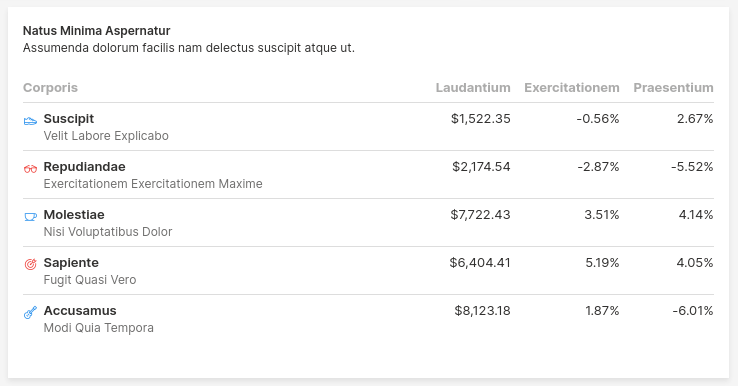Image resolution: width=738 pixels, height=386 pixels.
Task: Open the Accusamus row title
Action: coord(80,311)
